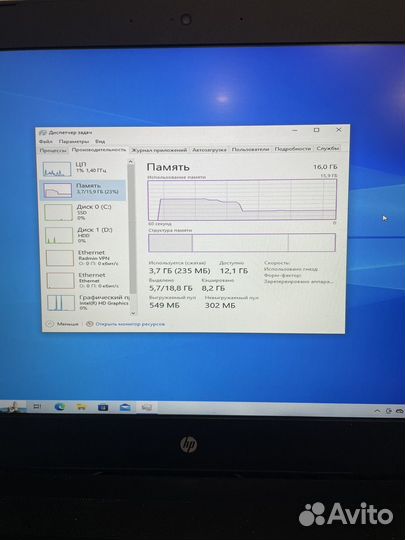
Task: Open the Mail app from taskbar
Action: tap(125, 408)
